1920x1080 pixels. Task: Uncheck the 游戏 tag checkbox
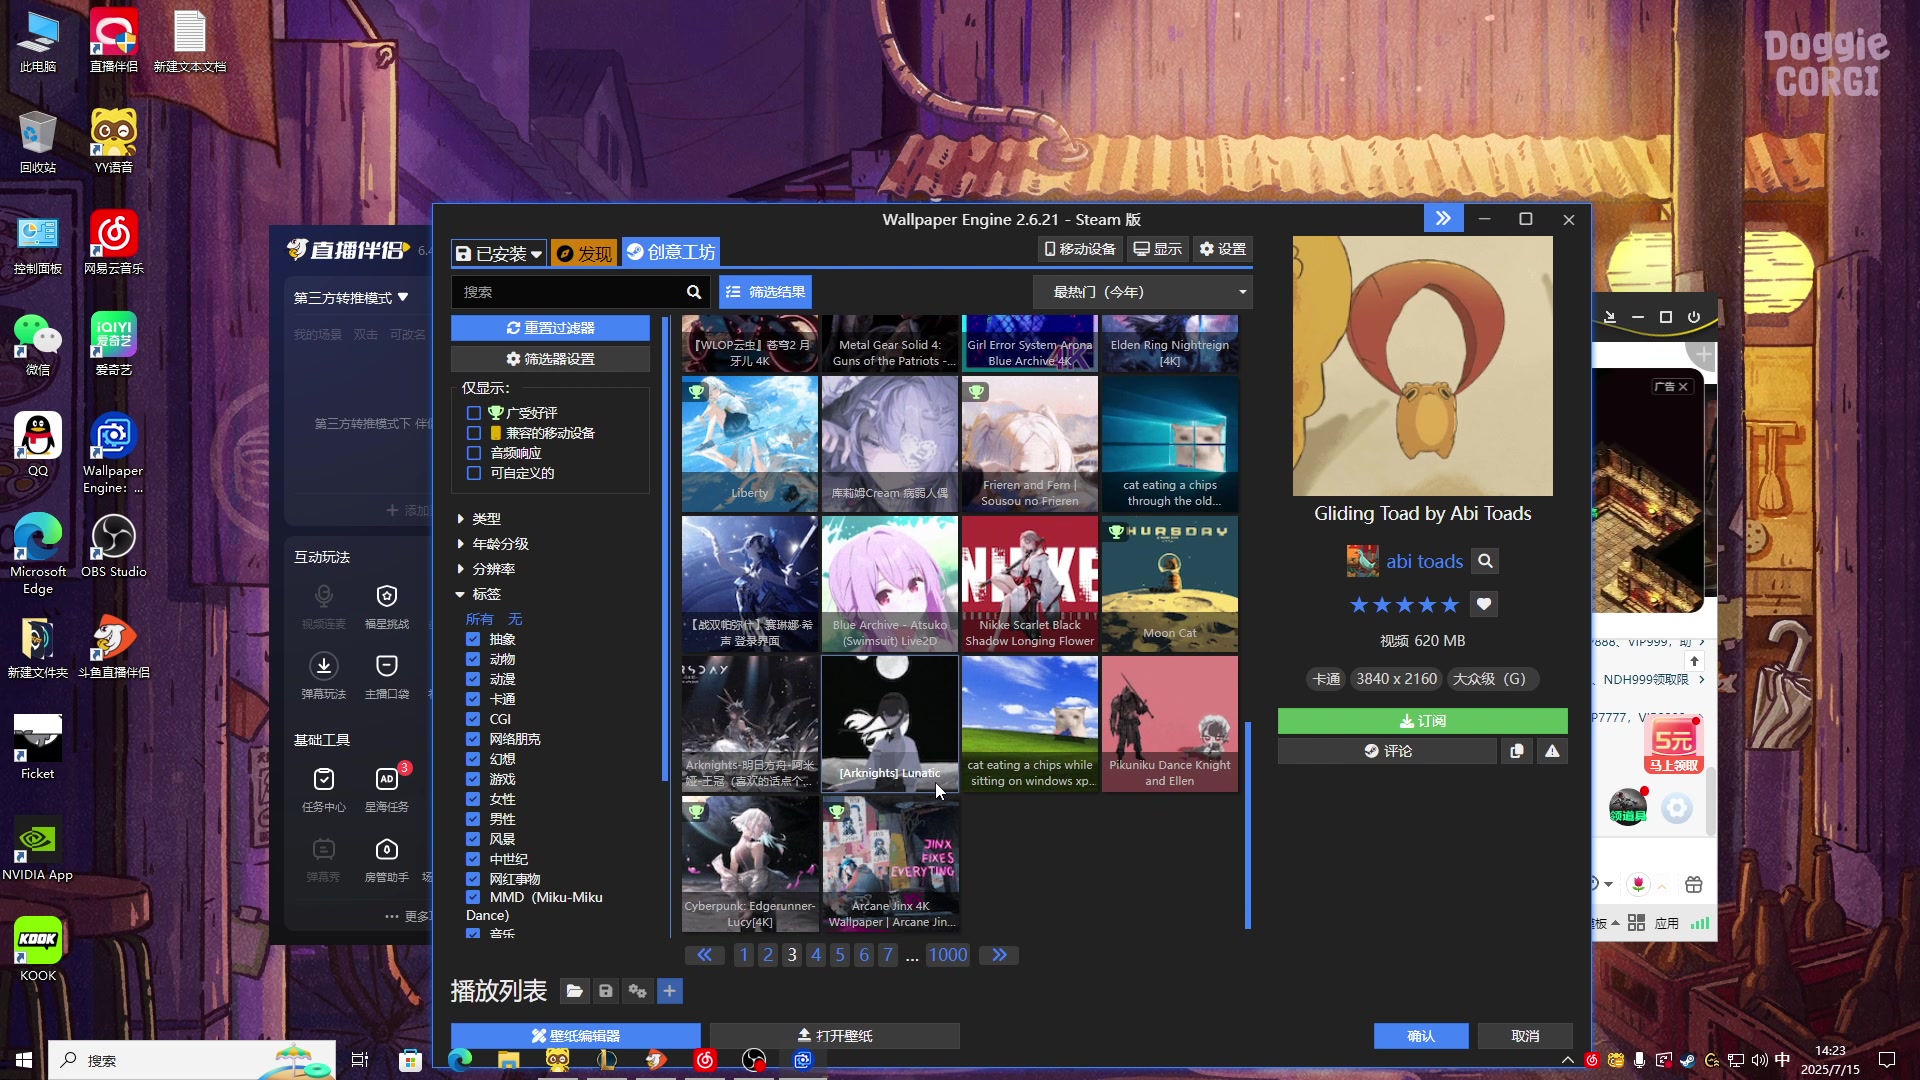click(x=473, y=779)
